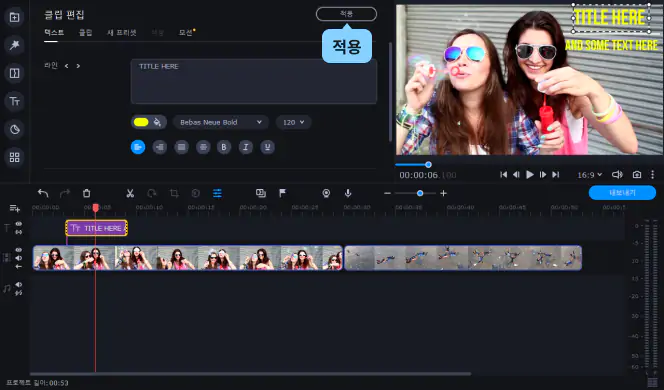This screenshot has height=390, width=664.
Task: Open audio meter settings icon bottom-right
Action: [x=653, y=382]
